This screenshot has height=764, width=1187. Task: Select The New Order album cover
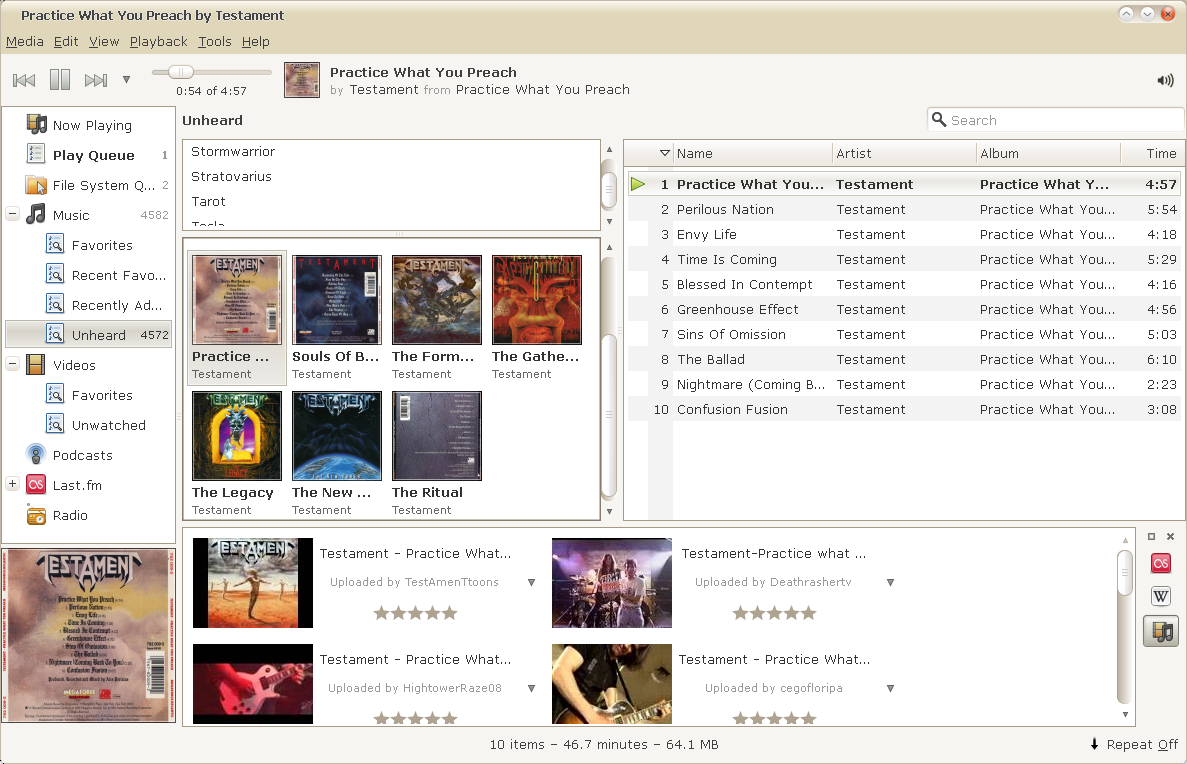[337, 436]
